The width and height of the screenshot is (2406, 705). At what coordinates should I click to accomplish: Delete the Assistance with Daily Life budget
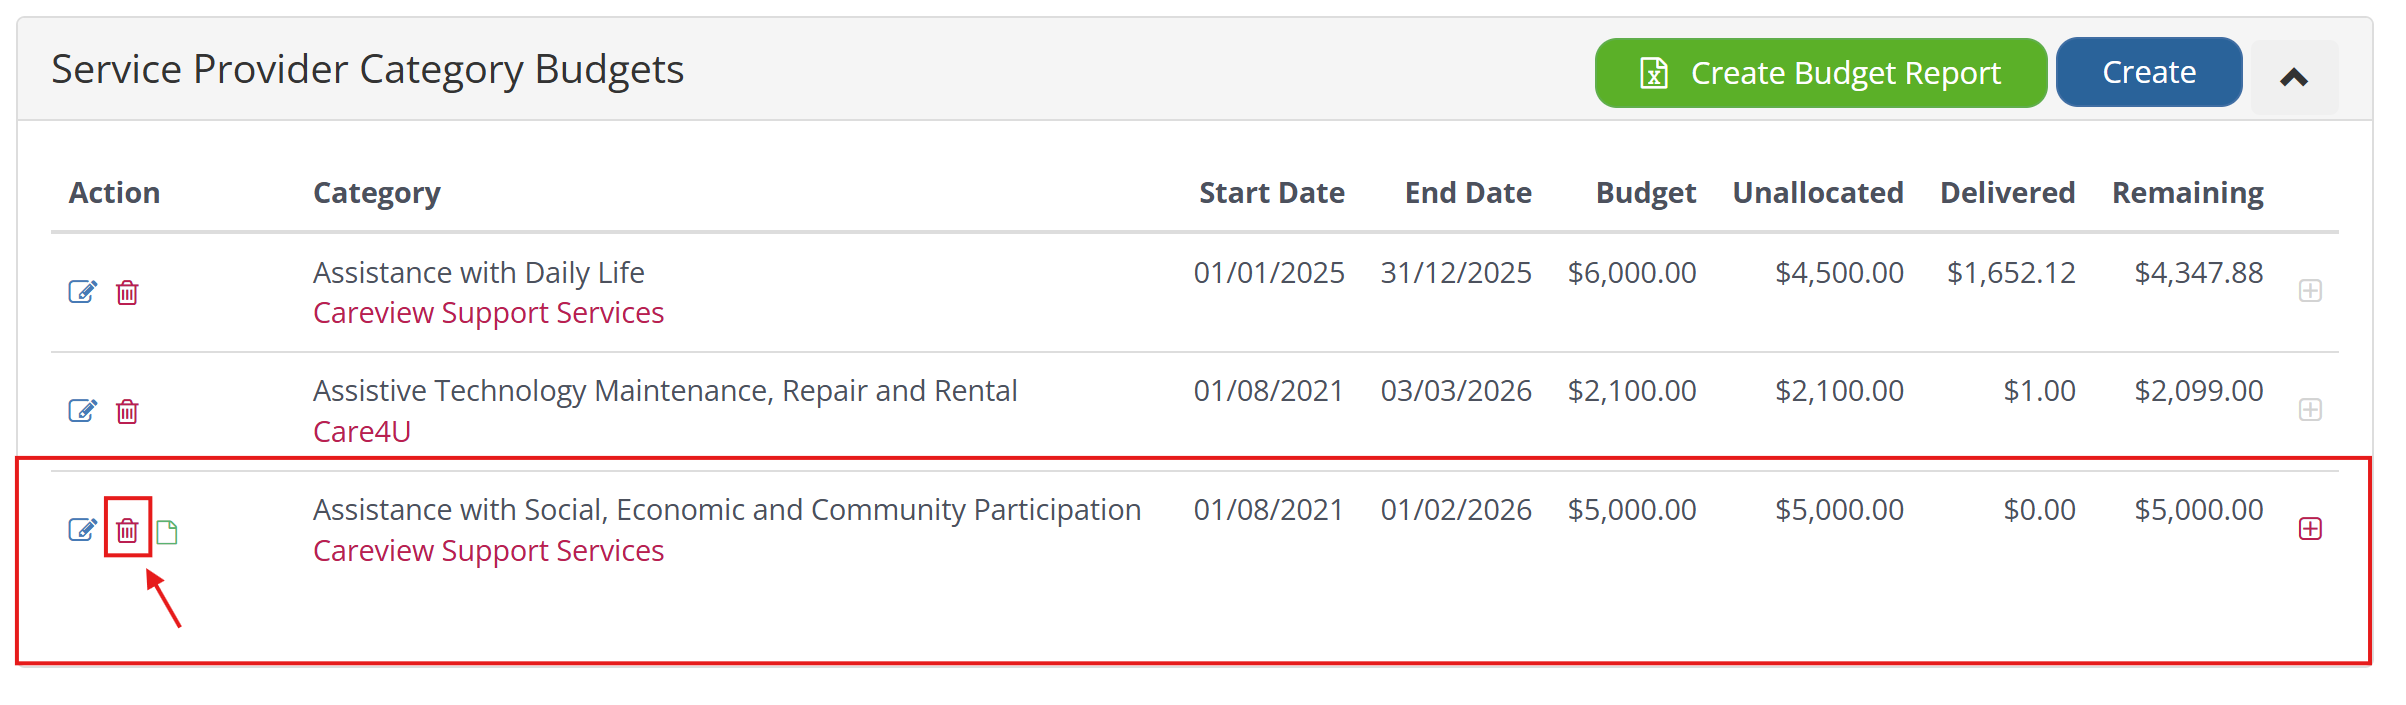pyautogui.click(x=127, y=293)
